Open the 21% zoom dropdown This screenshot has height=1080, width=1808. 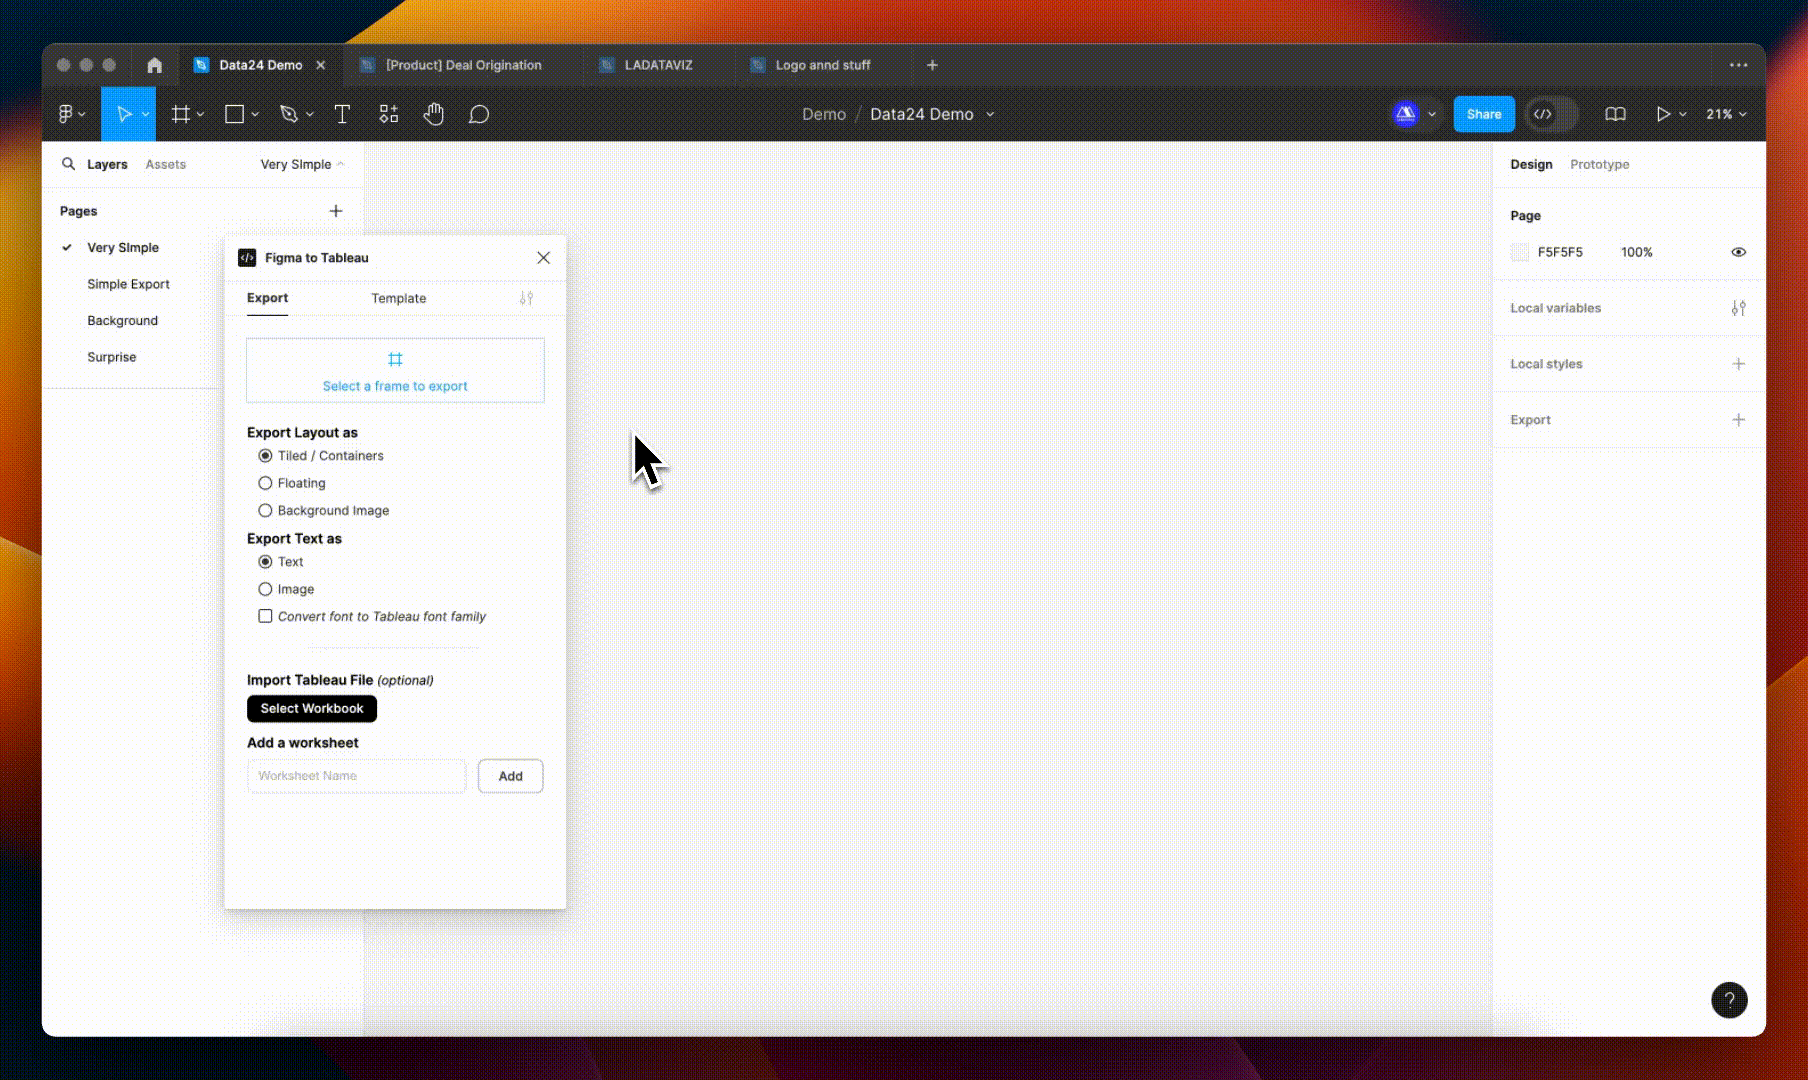click(1726, 114)
